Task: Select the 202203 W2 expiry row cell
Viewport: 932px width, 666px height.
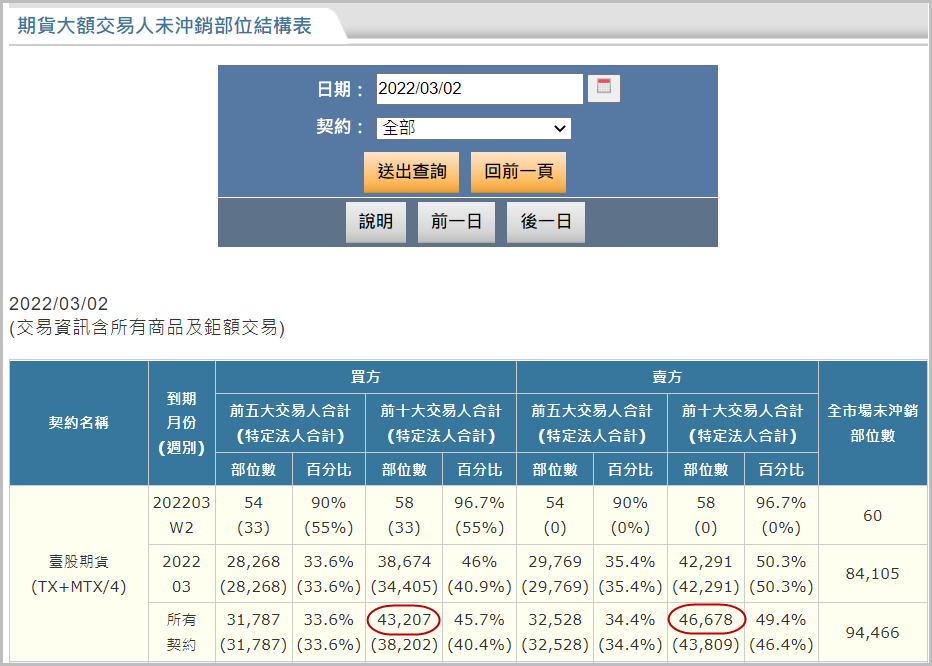Action: pyautogui.click(x=181, y=515)
